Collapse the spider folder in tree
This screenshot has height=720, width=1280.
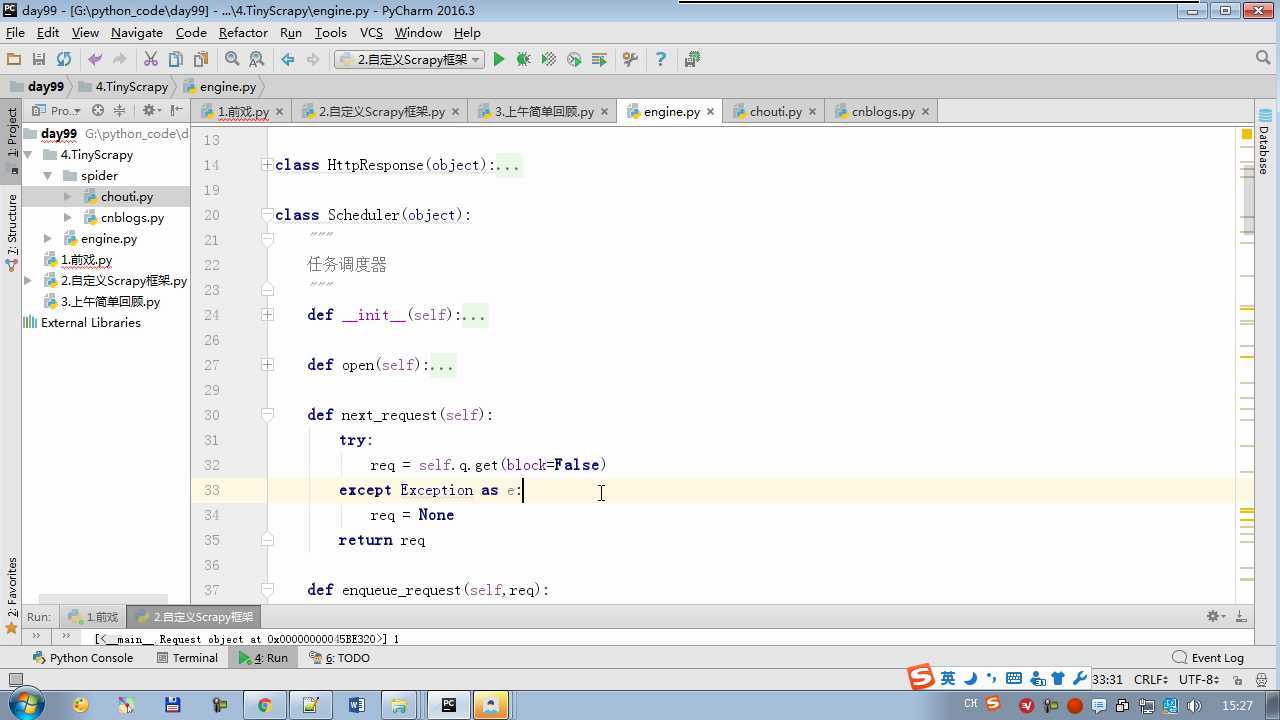point(47,176)
